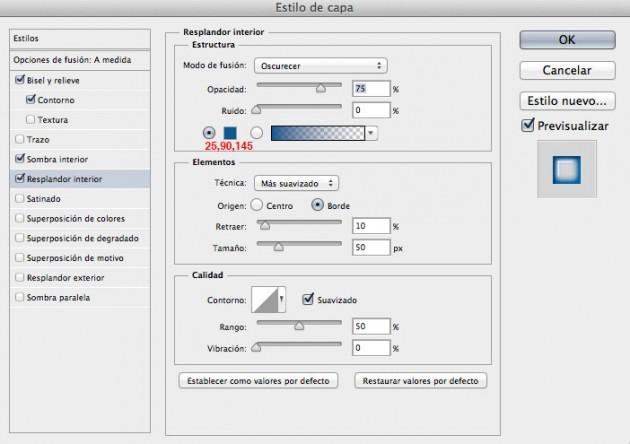Uncheck the Resplandor interior checkbox

point(20,178)
